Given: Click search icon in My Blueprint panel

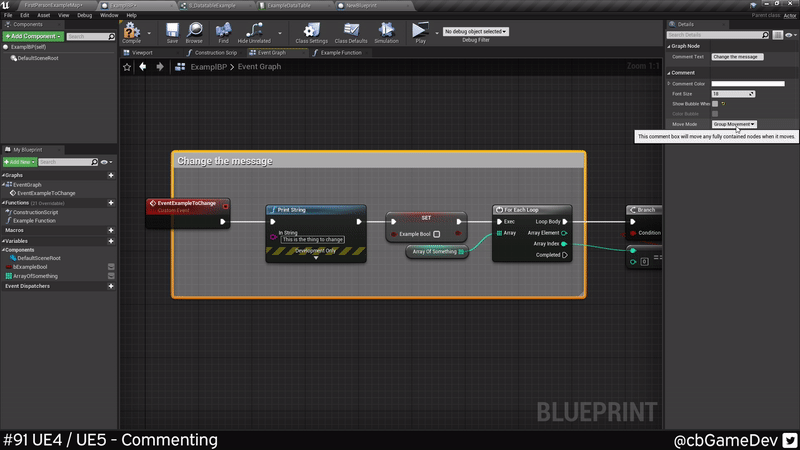Looking at the screenshot, I should (x=94, y=162).
